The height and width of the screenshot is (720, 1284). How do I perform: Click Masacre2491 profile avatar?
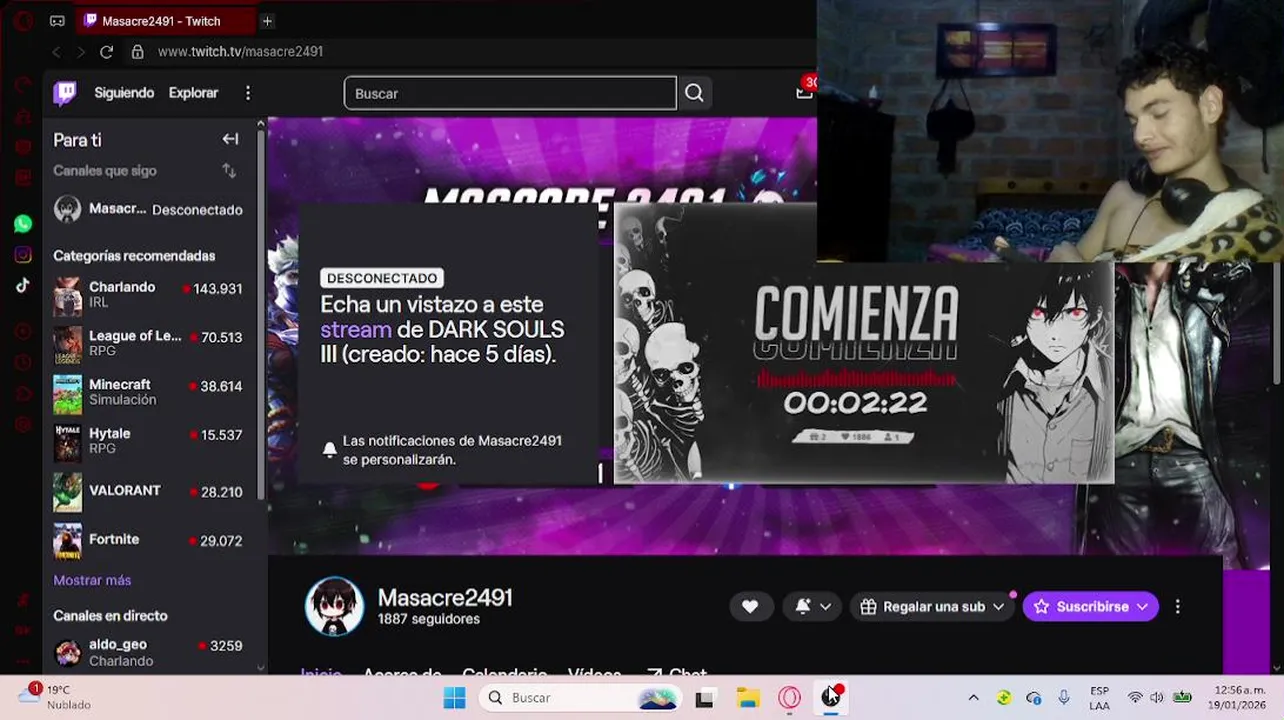point(334,606)
